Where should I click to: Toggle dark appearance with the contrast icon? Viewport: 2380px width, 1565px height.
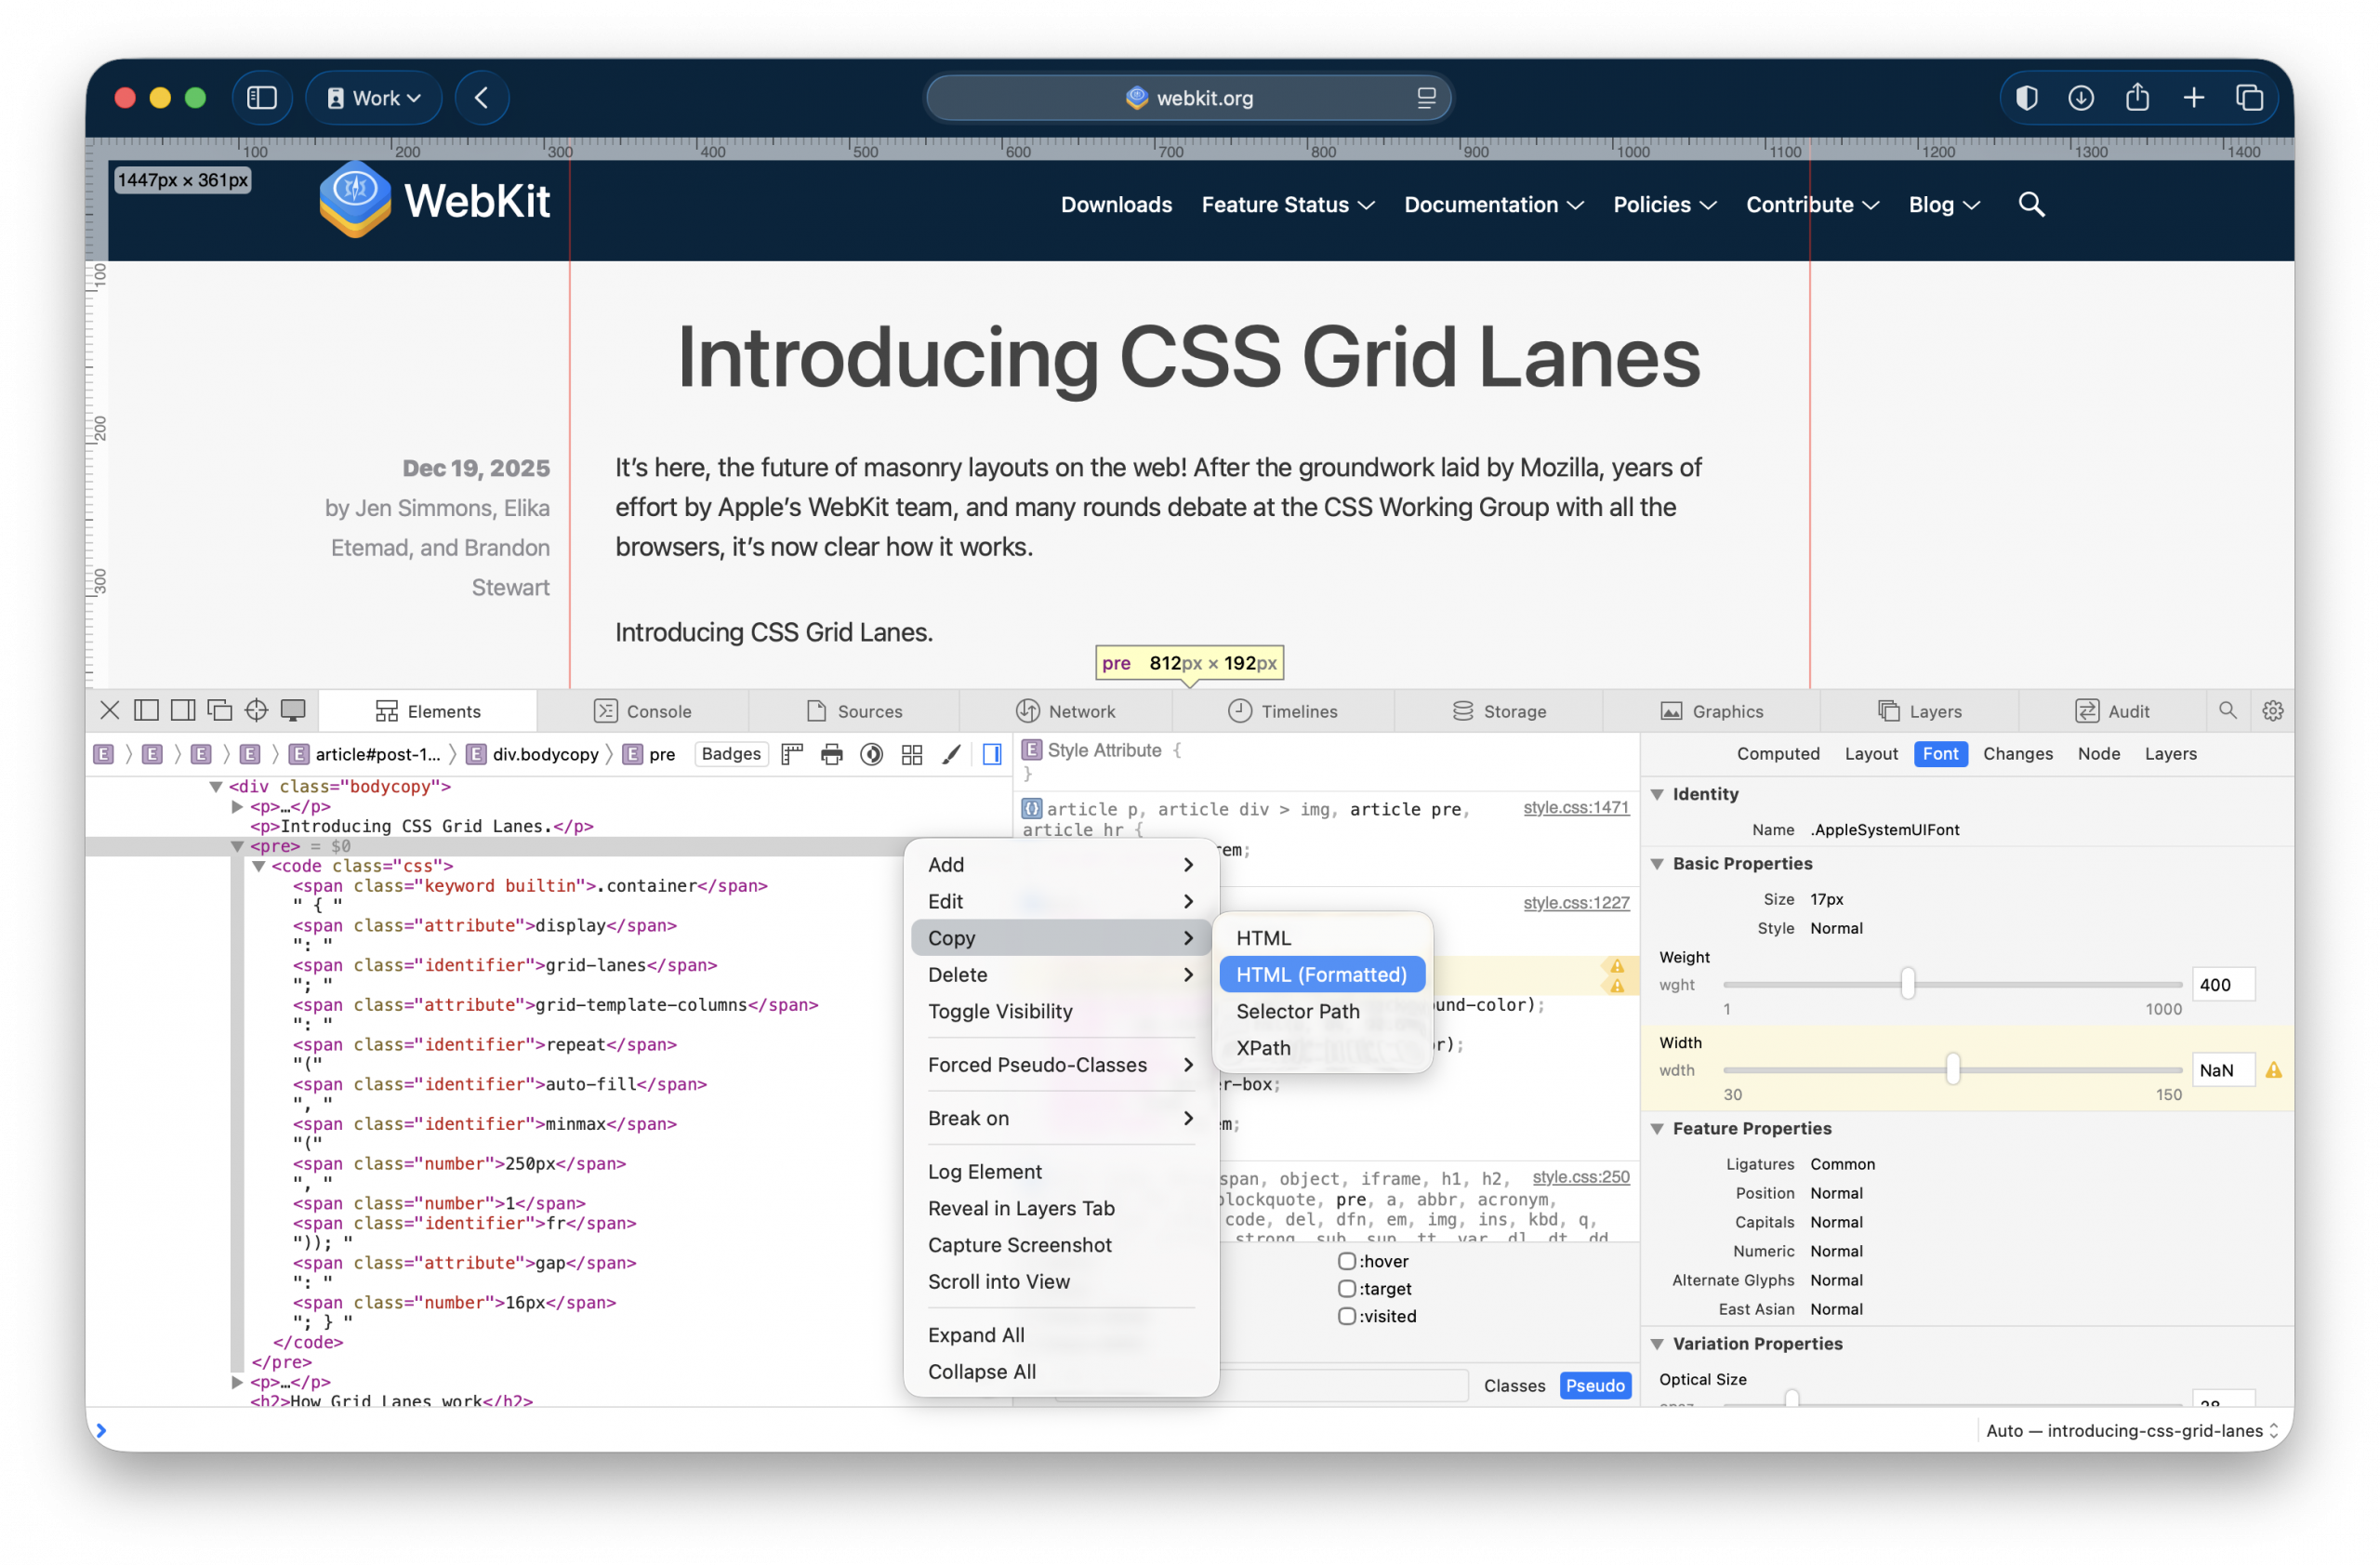[872, 755]
